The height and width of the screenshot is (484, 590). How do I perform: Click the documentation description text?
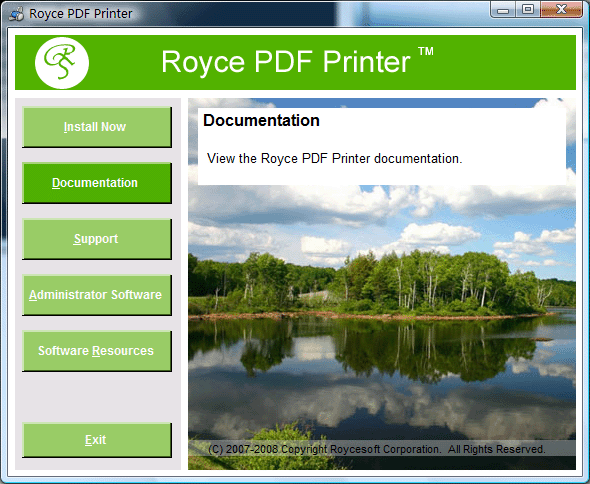click(335, 158)
